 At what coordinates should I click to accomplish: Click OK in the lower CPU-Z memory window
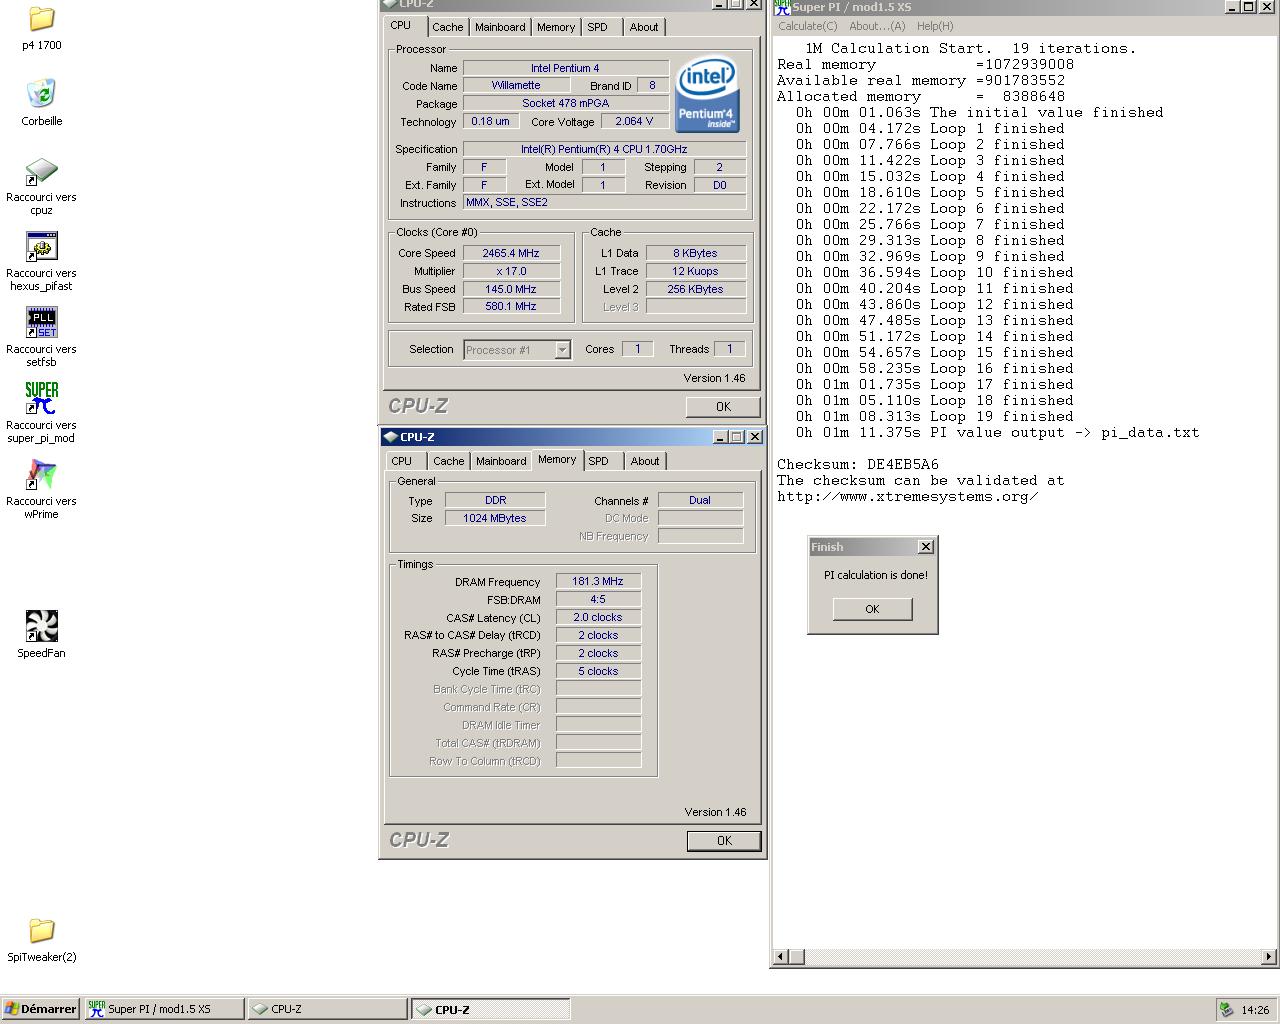tap(724, 841)
